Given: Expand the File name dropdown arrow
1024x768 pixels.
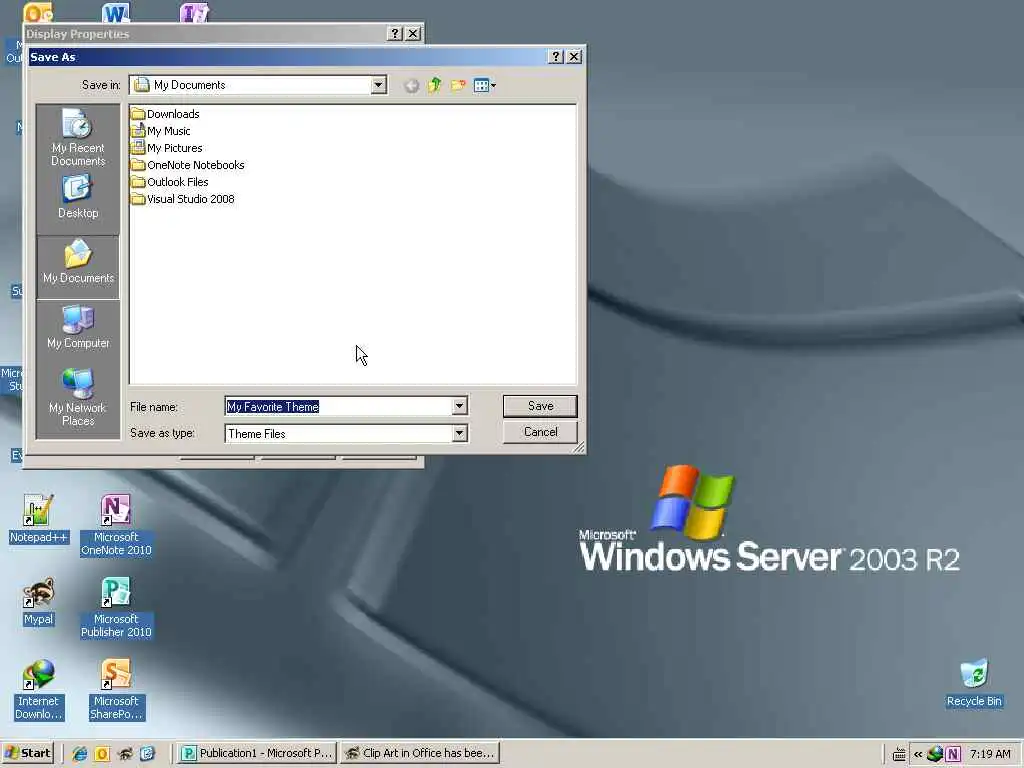Looking at the screenshot, I should pos(459,406).
